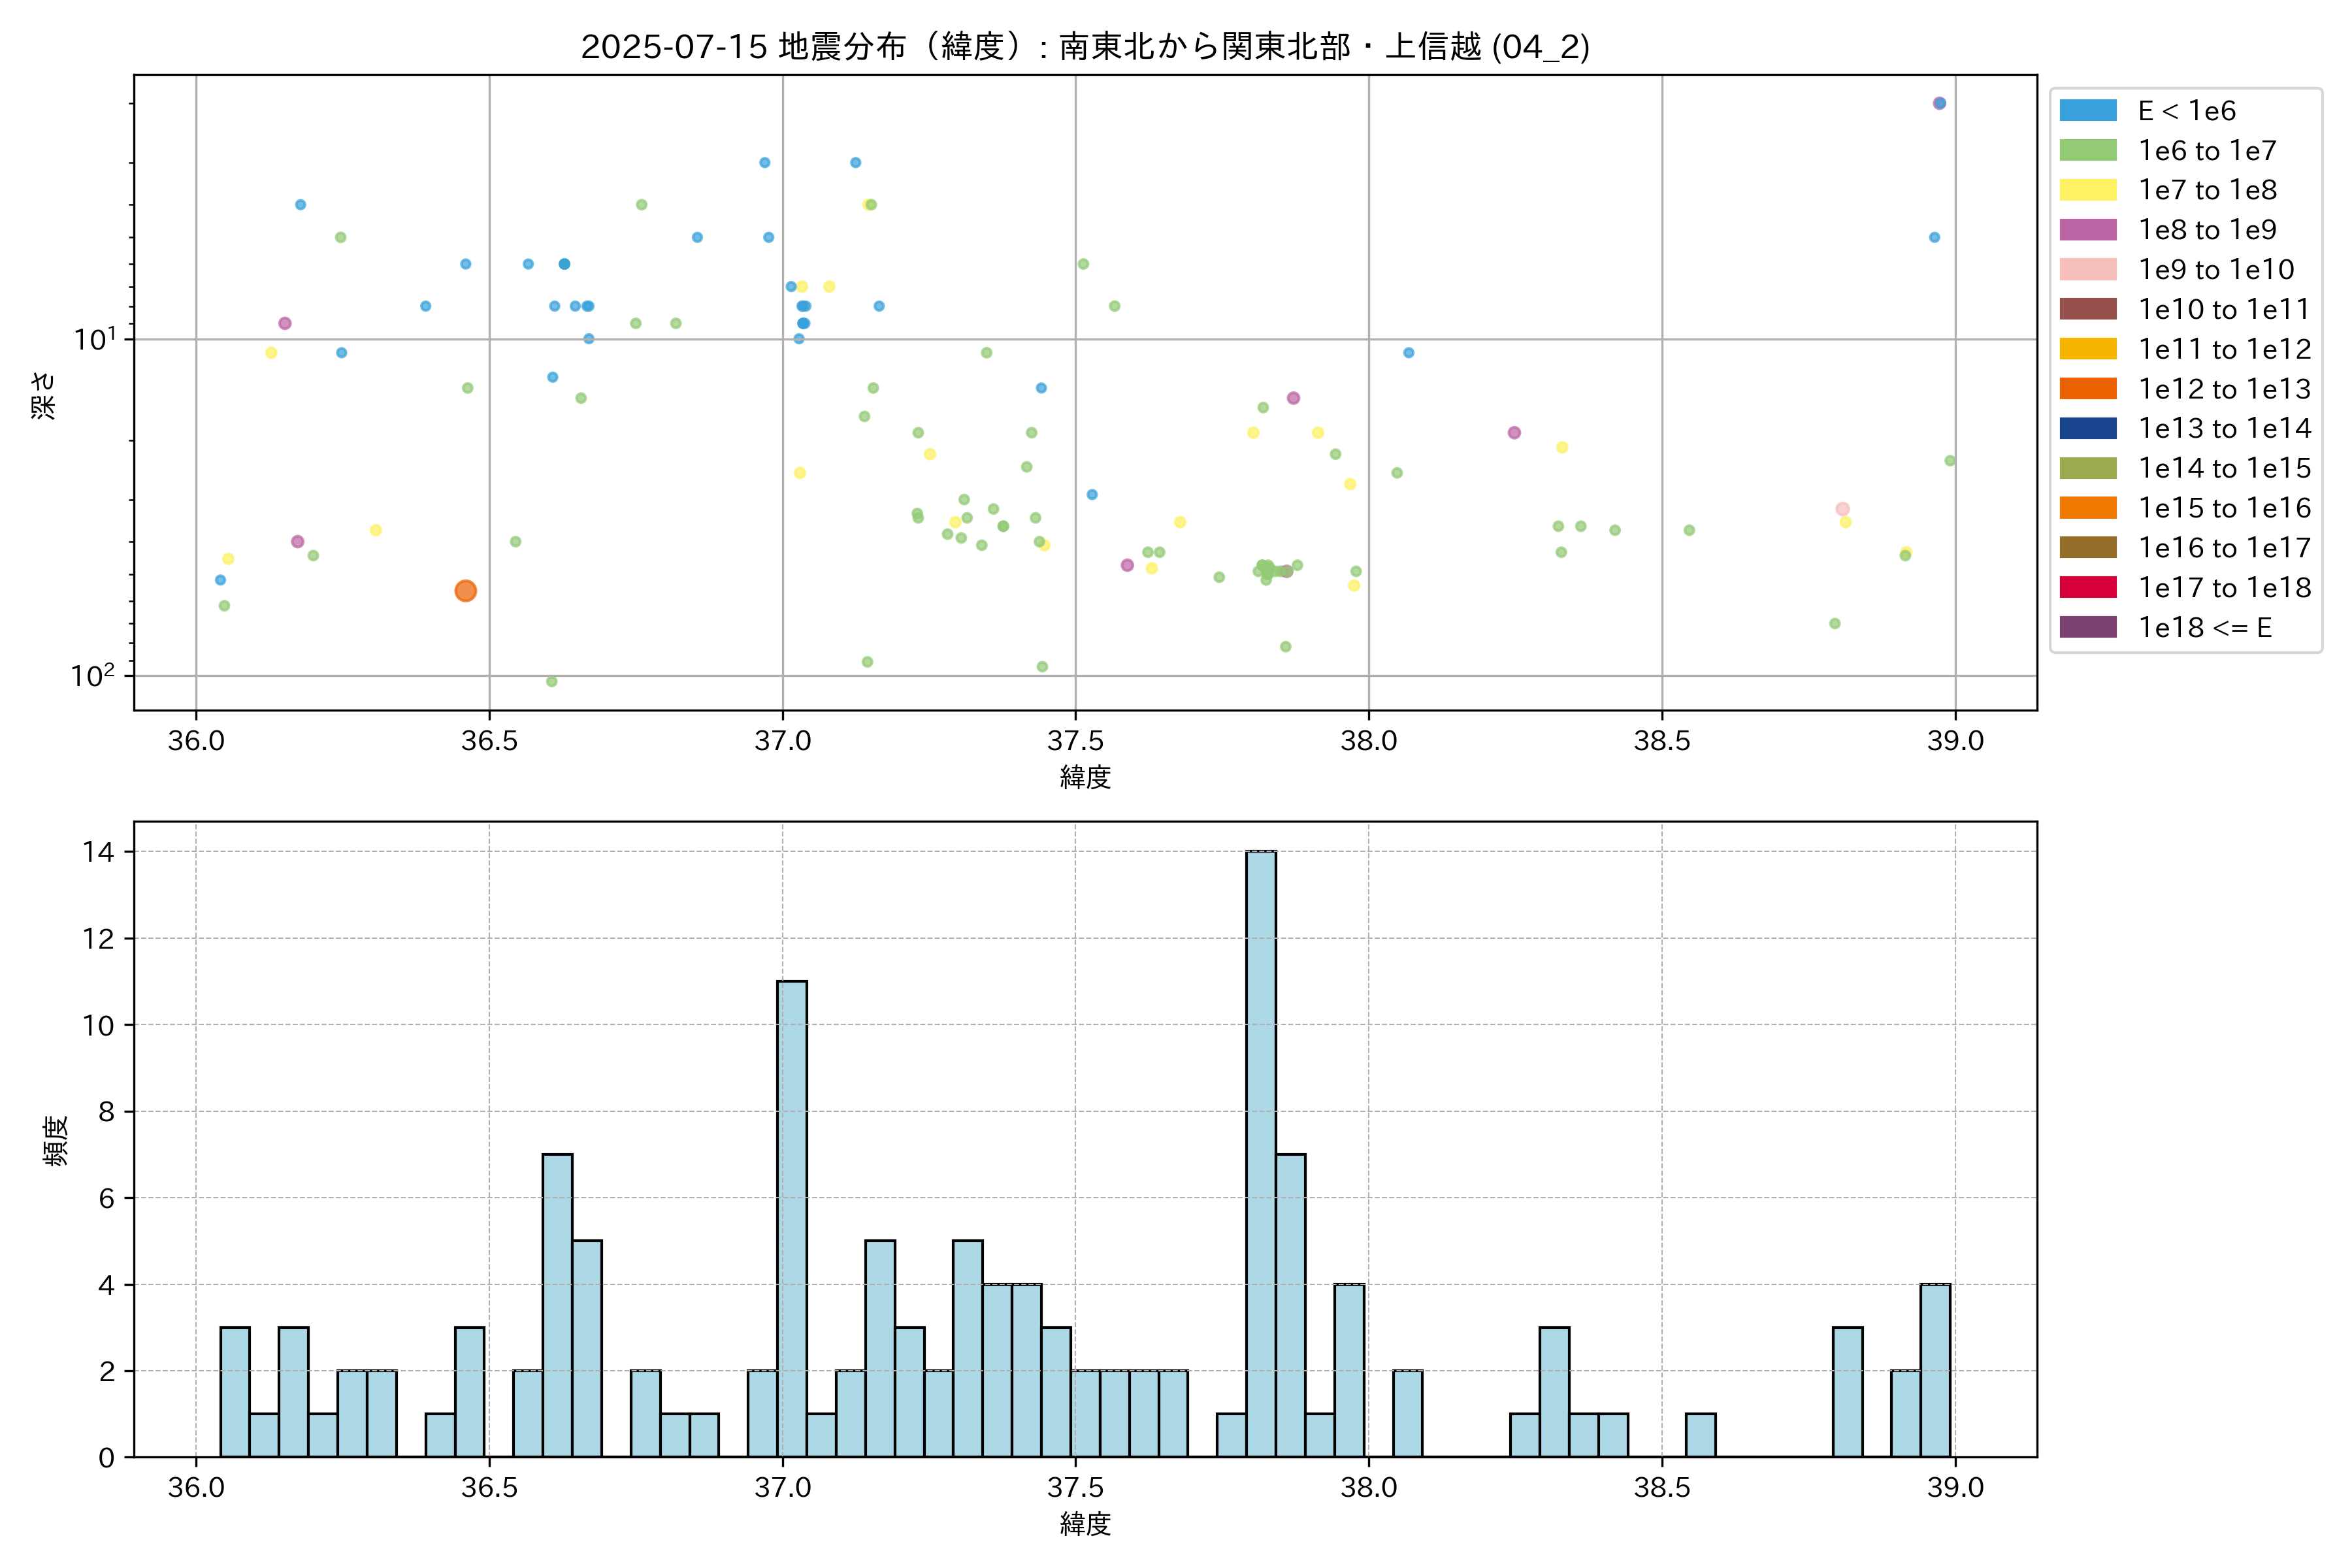Click the histogram bar reaching frequency 11

pos(792,1218)
